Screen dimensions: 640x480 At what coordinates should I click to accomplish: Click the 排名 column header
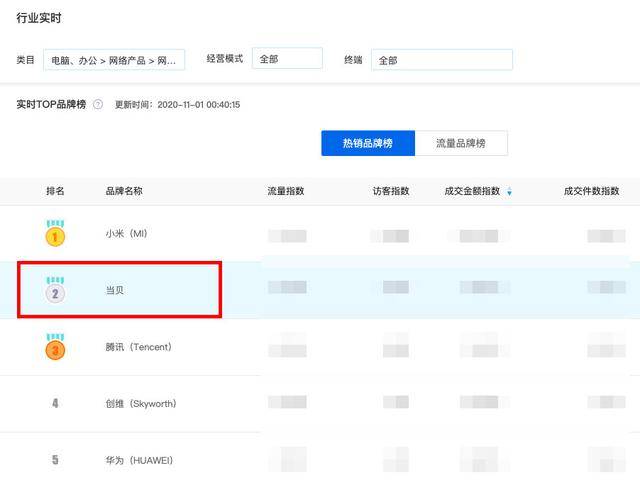(x=55, y=191)
